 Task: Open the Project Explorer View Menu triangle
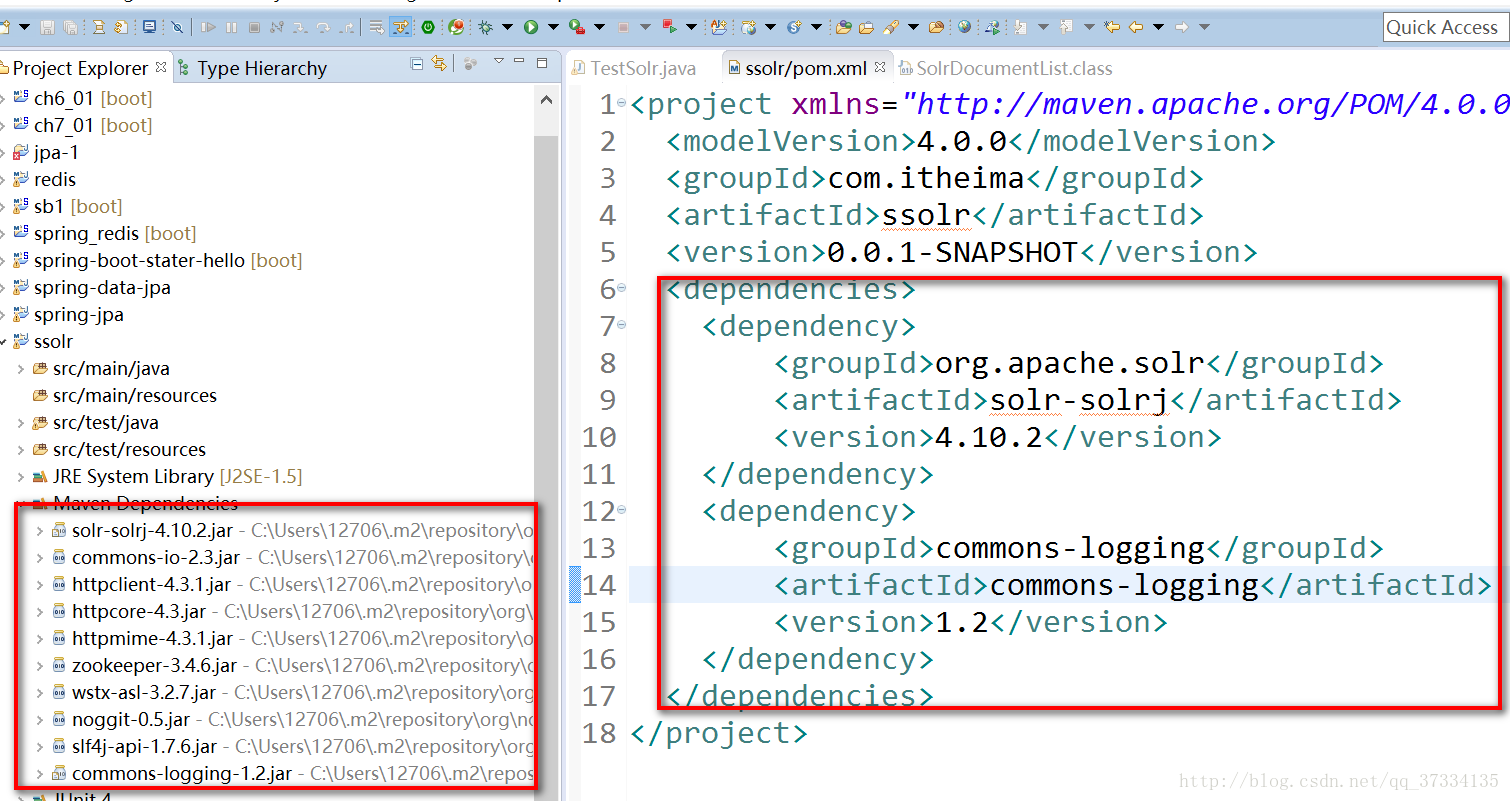pos(499,60)
